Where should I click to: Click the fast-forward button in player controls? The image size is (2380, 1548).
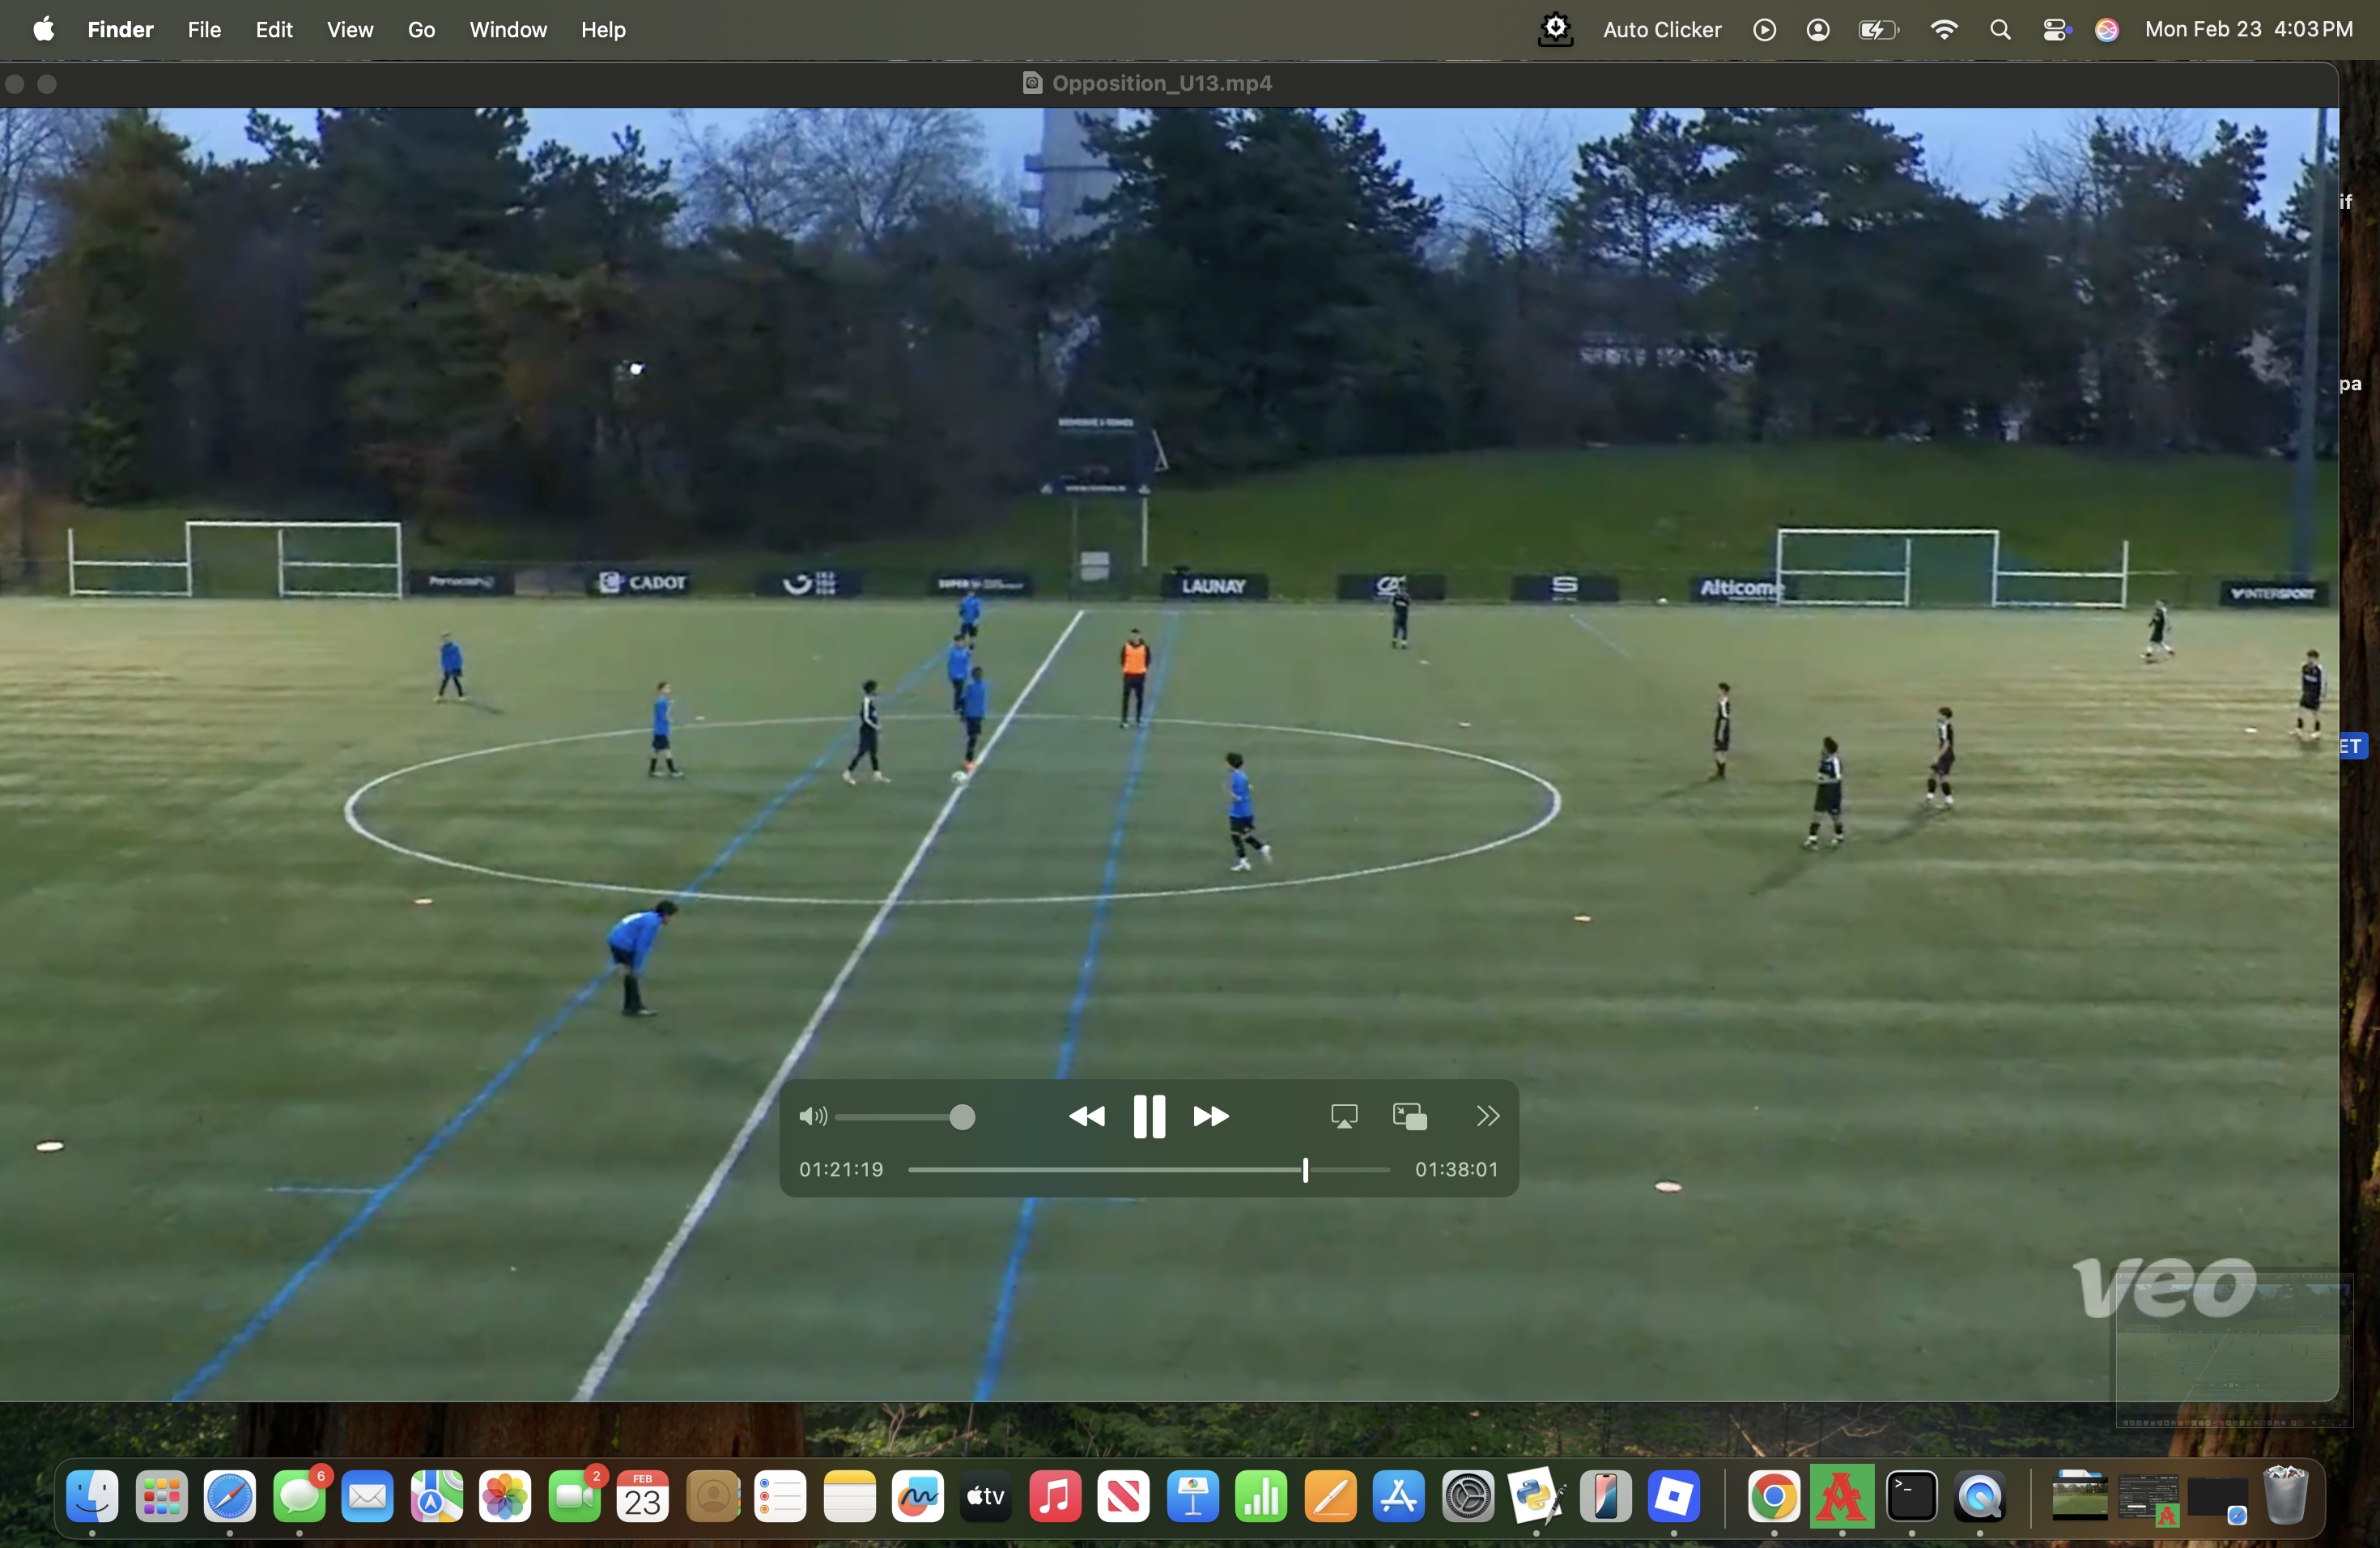(1211, 1116)
